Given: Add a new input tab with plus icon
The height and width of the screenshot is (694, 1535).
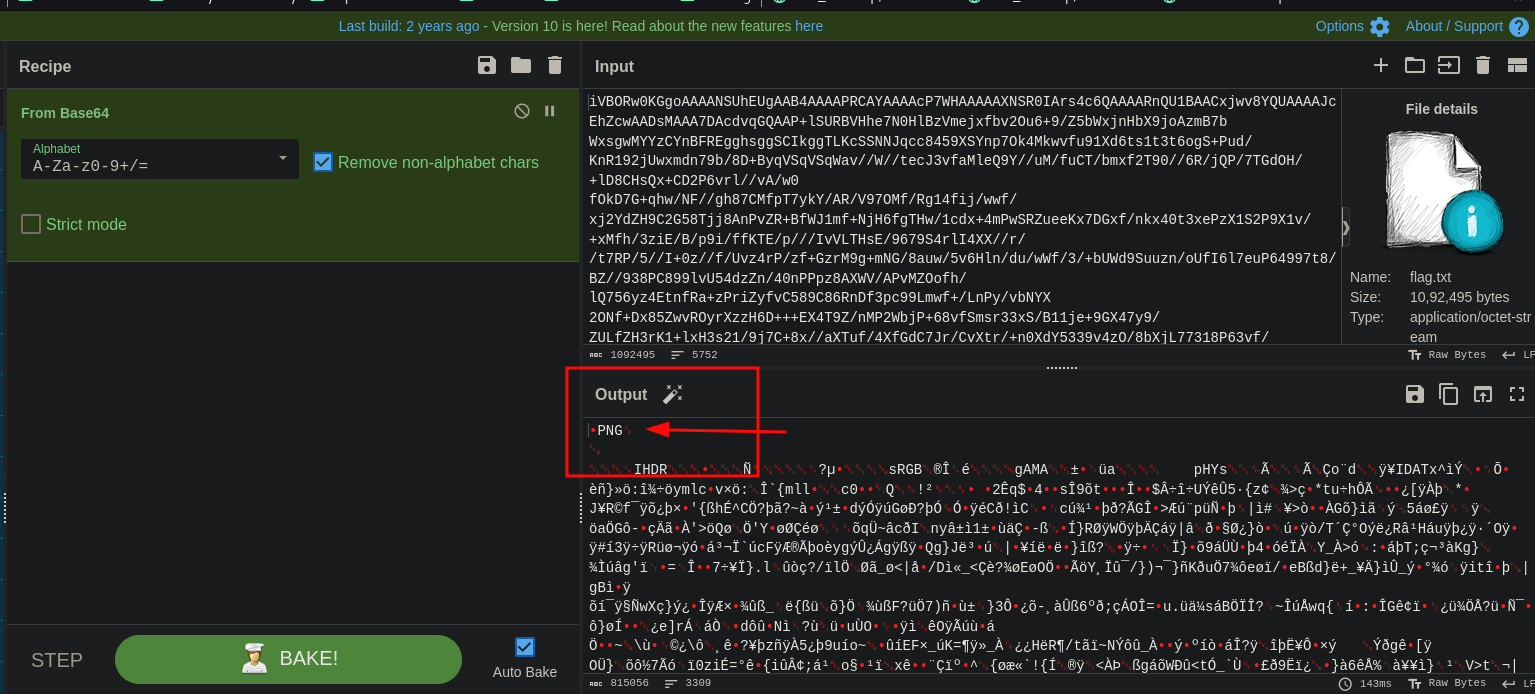Looking at the screenshot, I should (x=1381, y=66).
